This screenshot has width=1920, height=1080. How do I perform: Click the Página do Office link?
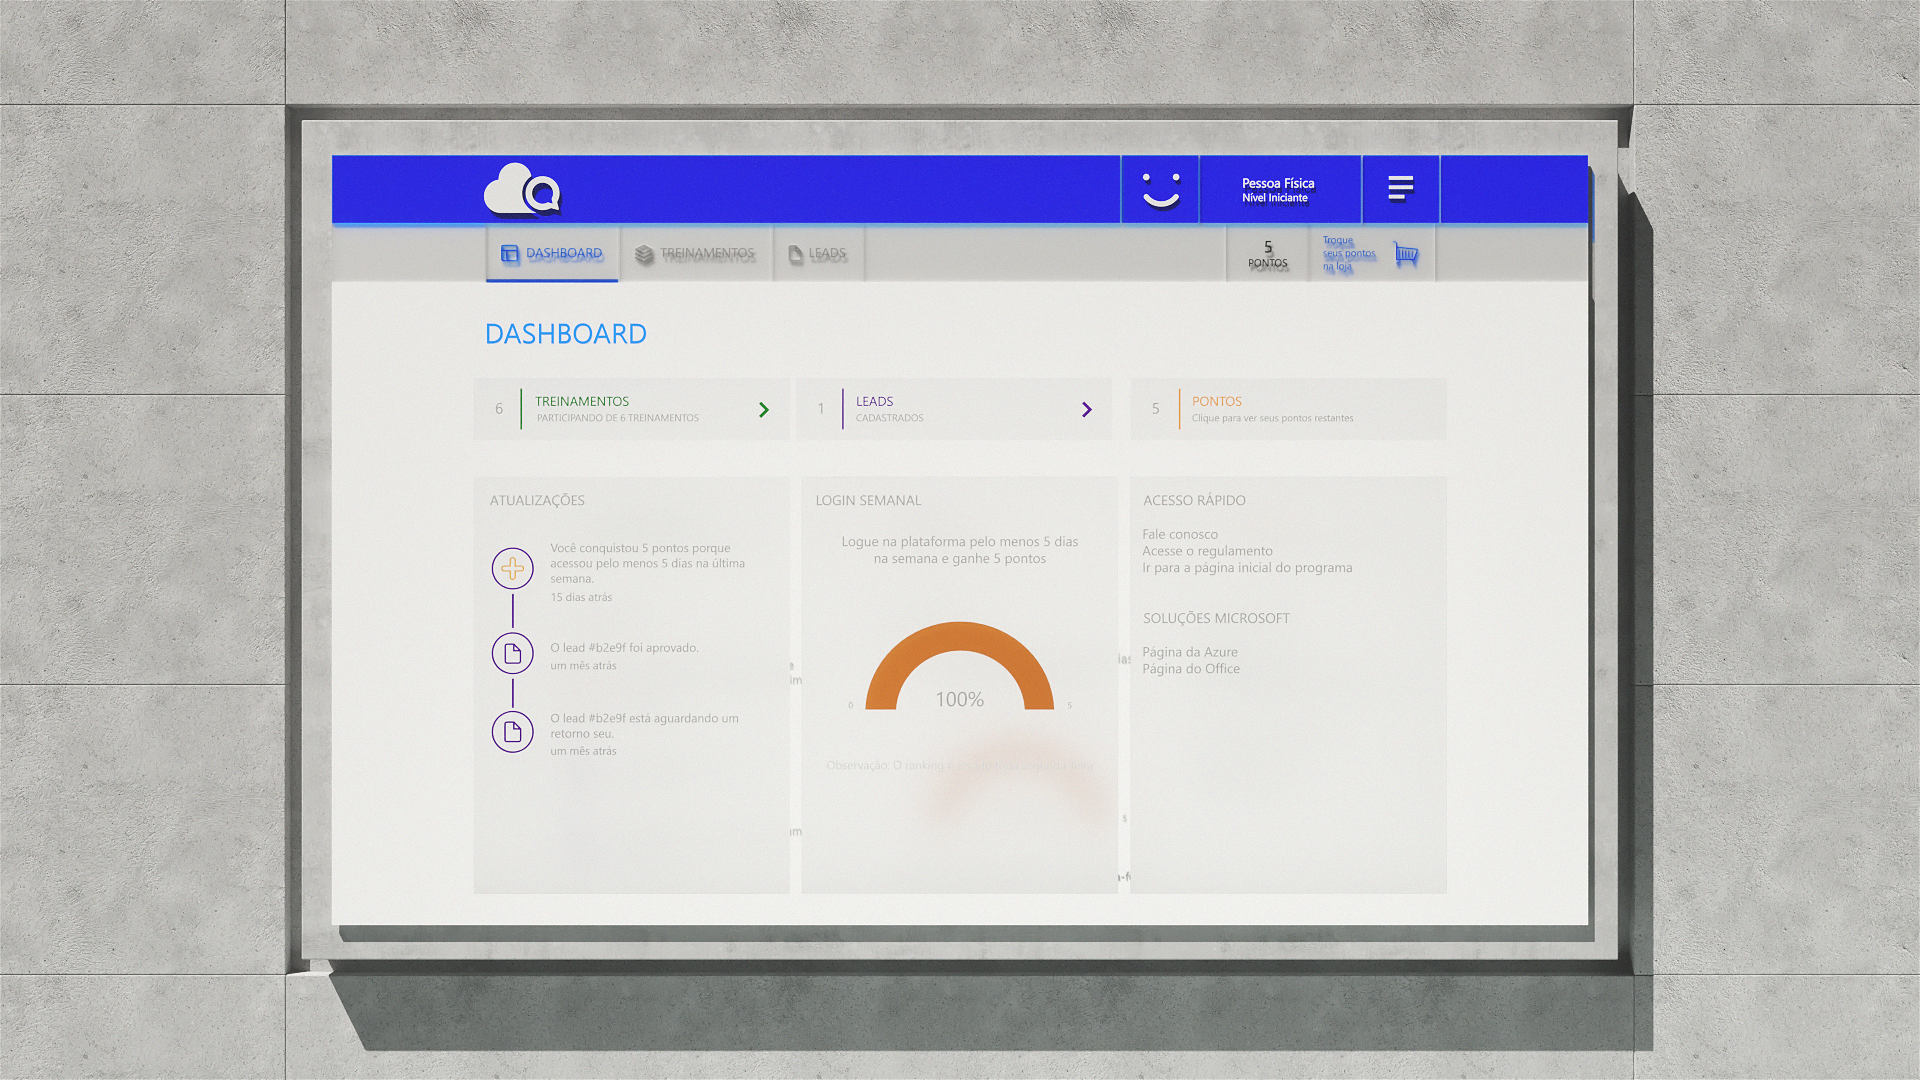point(1191,669)
